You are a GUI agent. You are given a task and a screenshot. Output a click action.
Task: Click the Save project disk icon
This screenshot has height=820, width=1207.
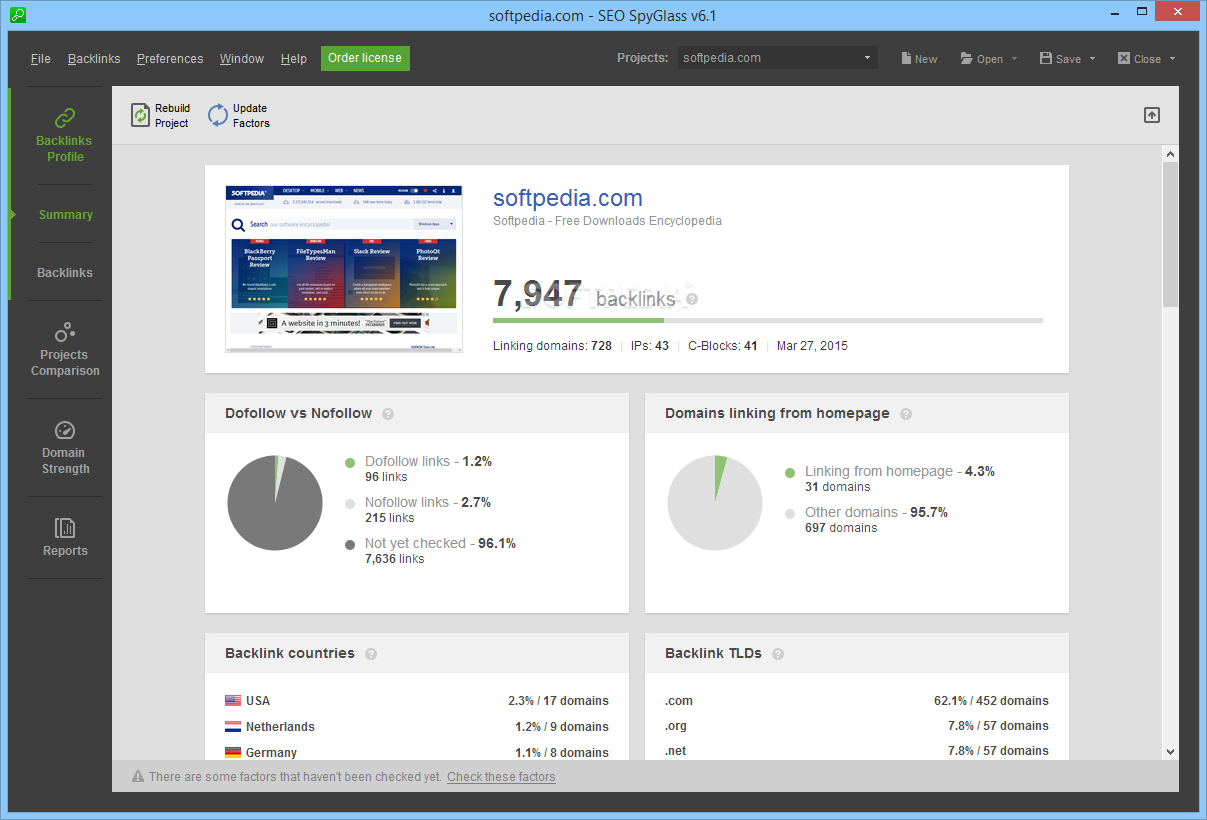[x=1046, y=58]
